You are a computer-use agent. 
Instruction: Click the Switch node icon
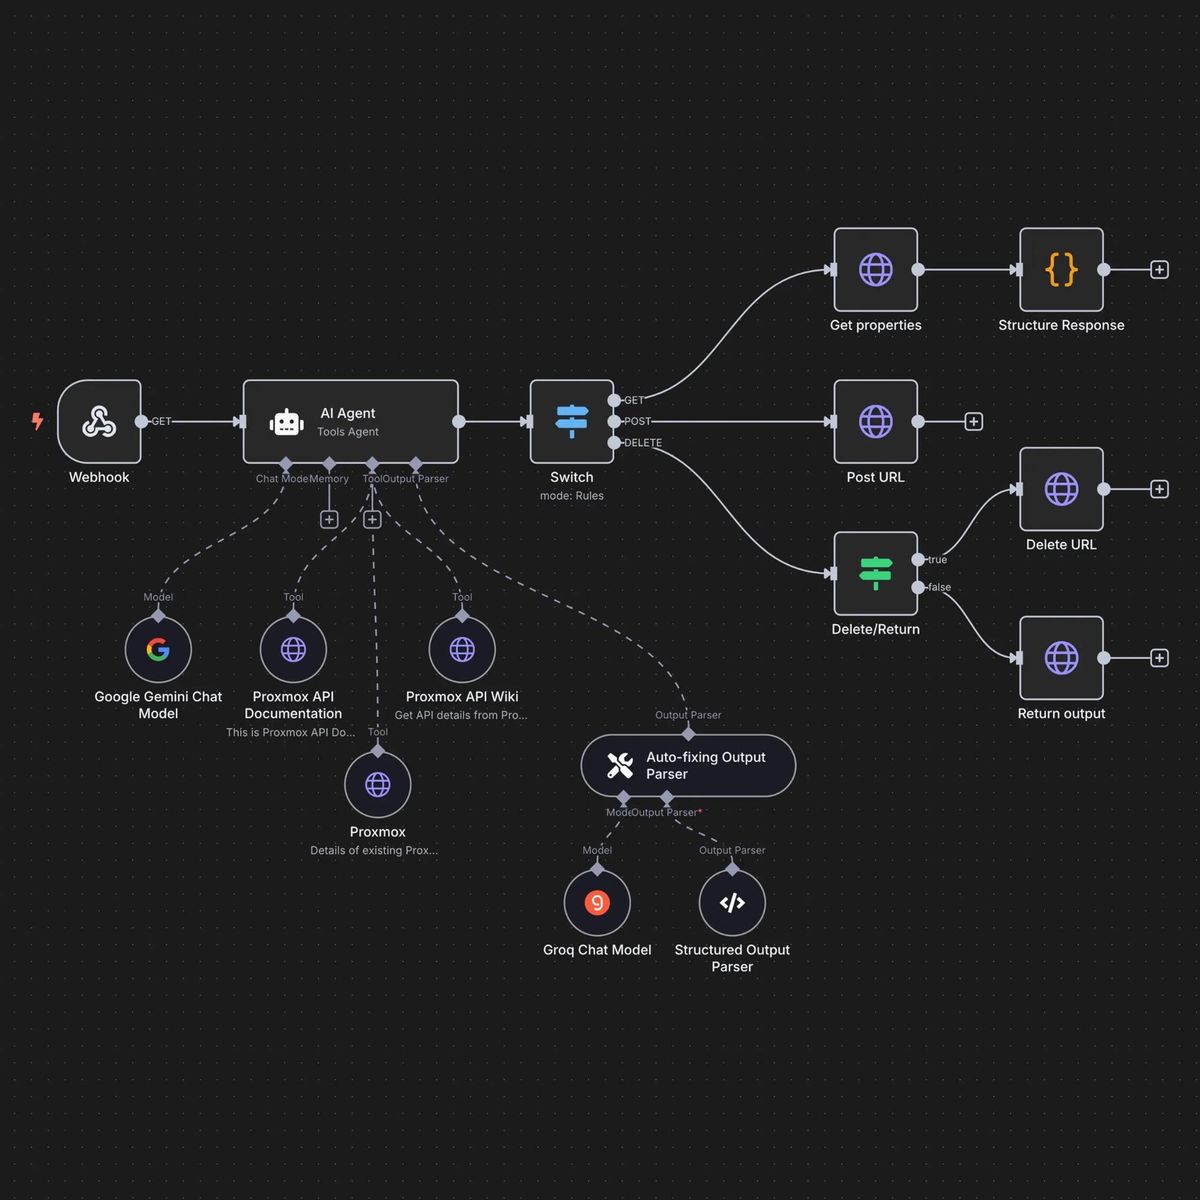pyautogui.click(x=571, y=422)
